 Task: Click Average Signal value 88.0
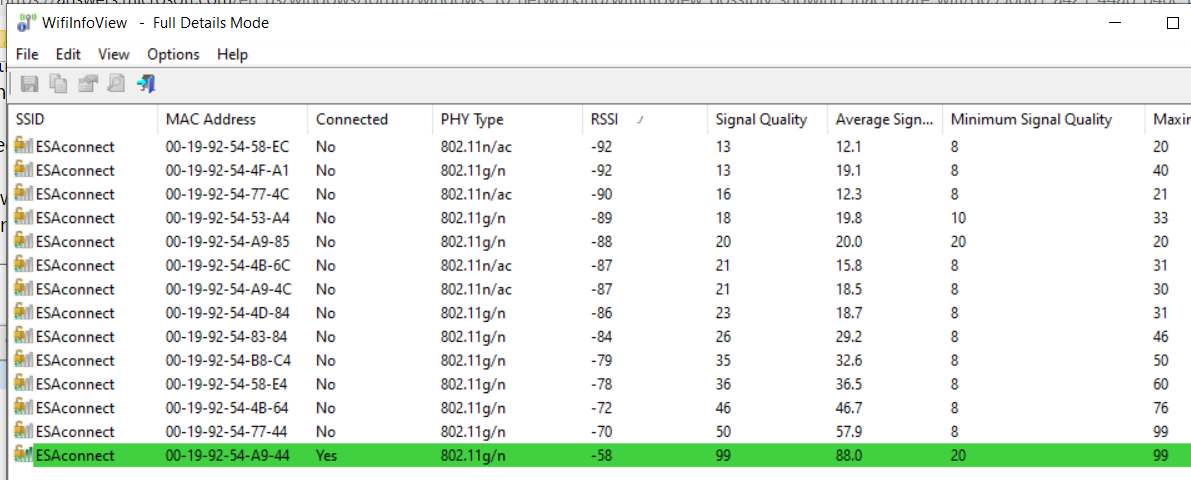[849, 456]
